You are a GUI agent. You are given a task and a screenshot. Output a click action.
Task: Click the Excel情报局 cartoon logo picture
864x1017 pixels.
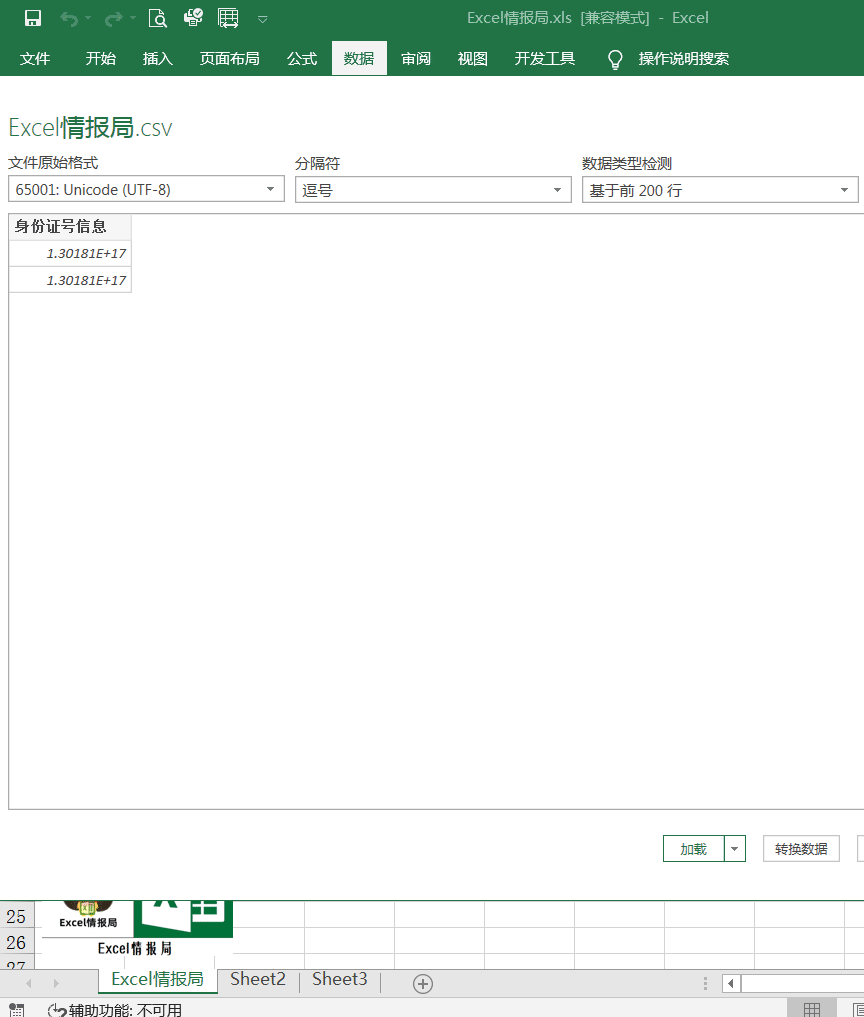[88, 915]
